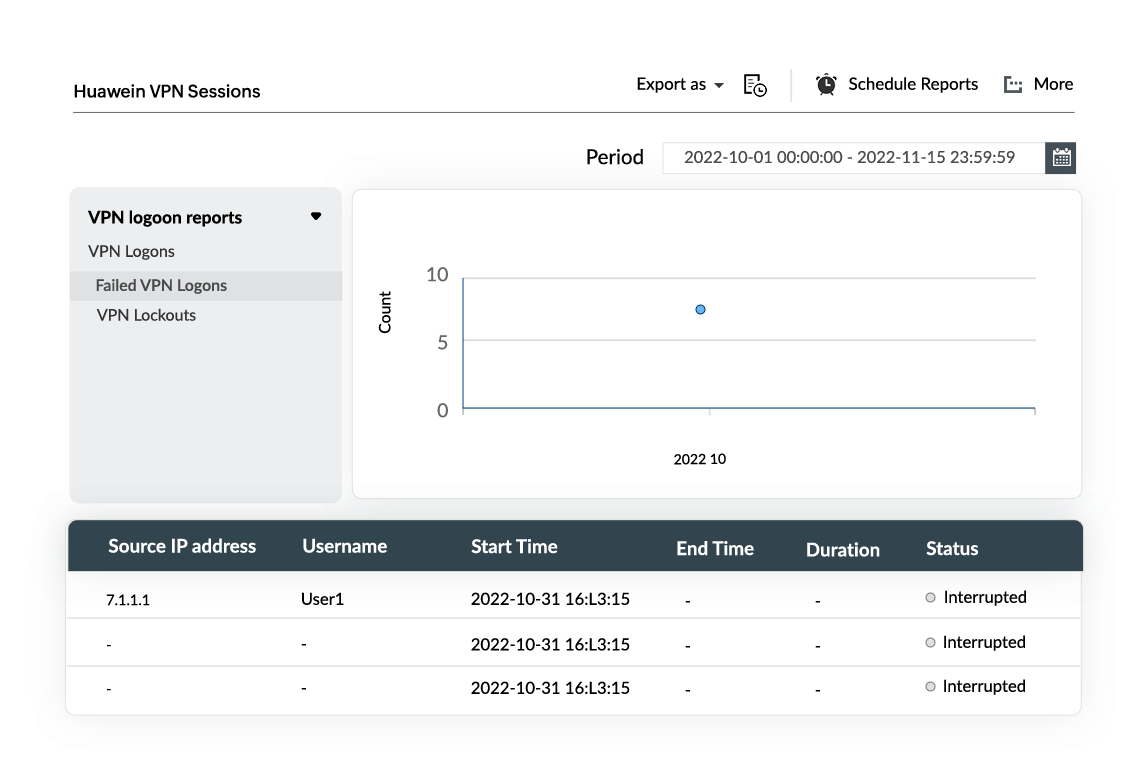Click the More button label
The width and height of the screenshot is (1146, 783).
click(1053, 84)
